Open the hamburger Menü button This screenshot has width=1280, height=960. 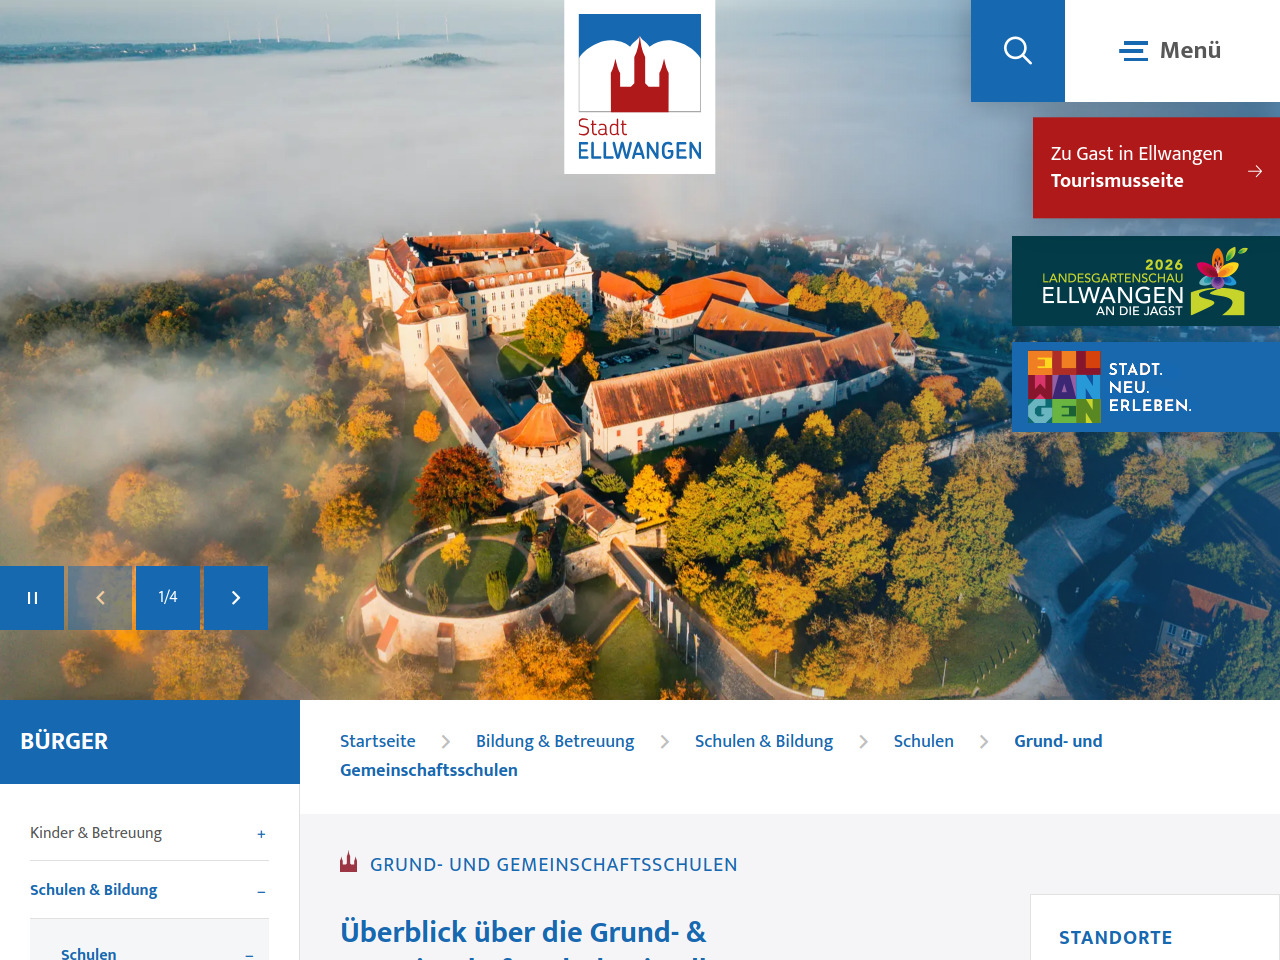pyautogui.click(x=1171, y=50)
